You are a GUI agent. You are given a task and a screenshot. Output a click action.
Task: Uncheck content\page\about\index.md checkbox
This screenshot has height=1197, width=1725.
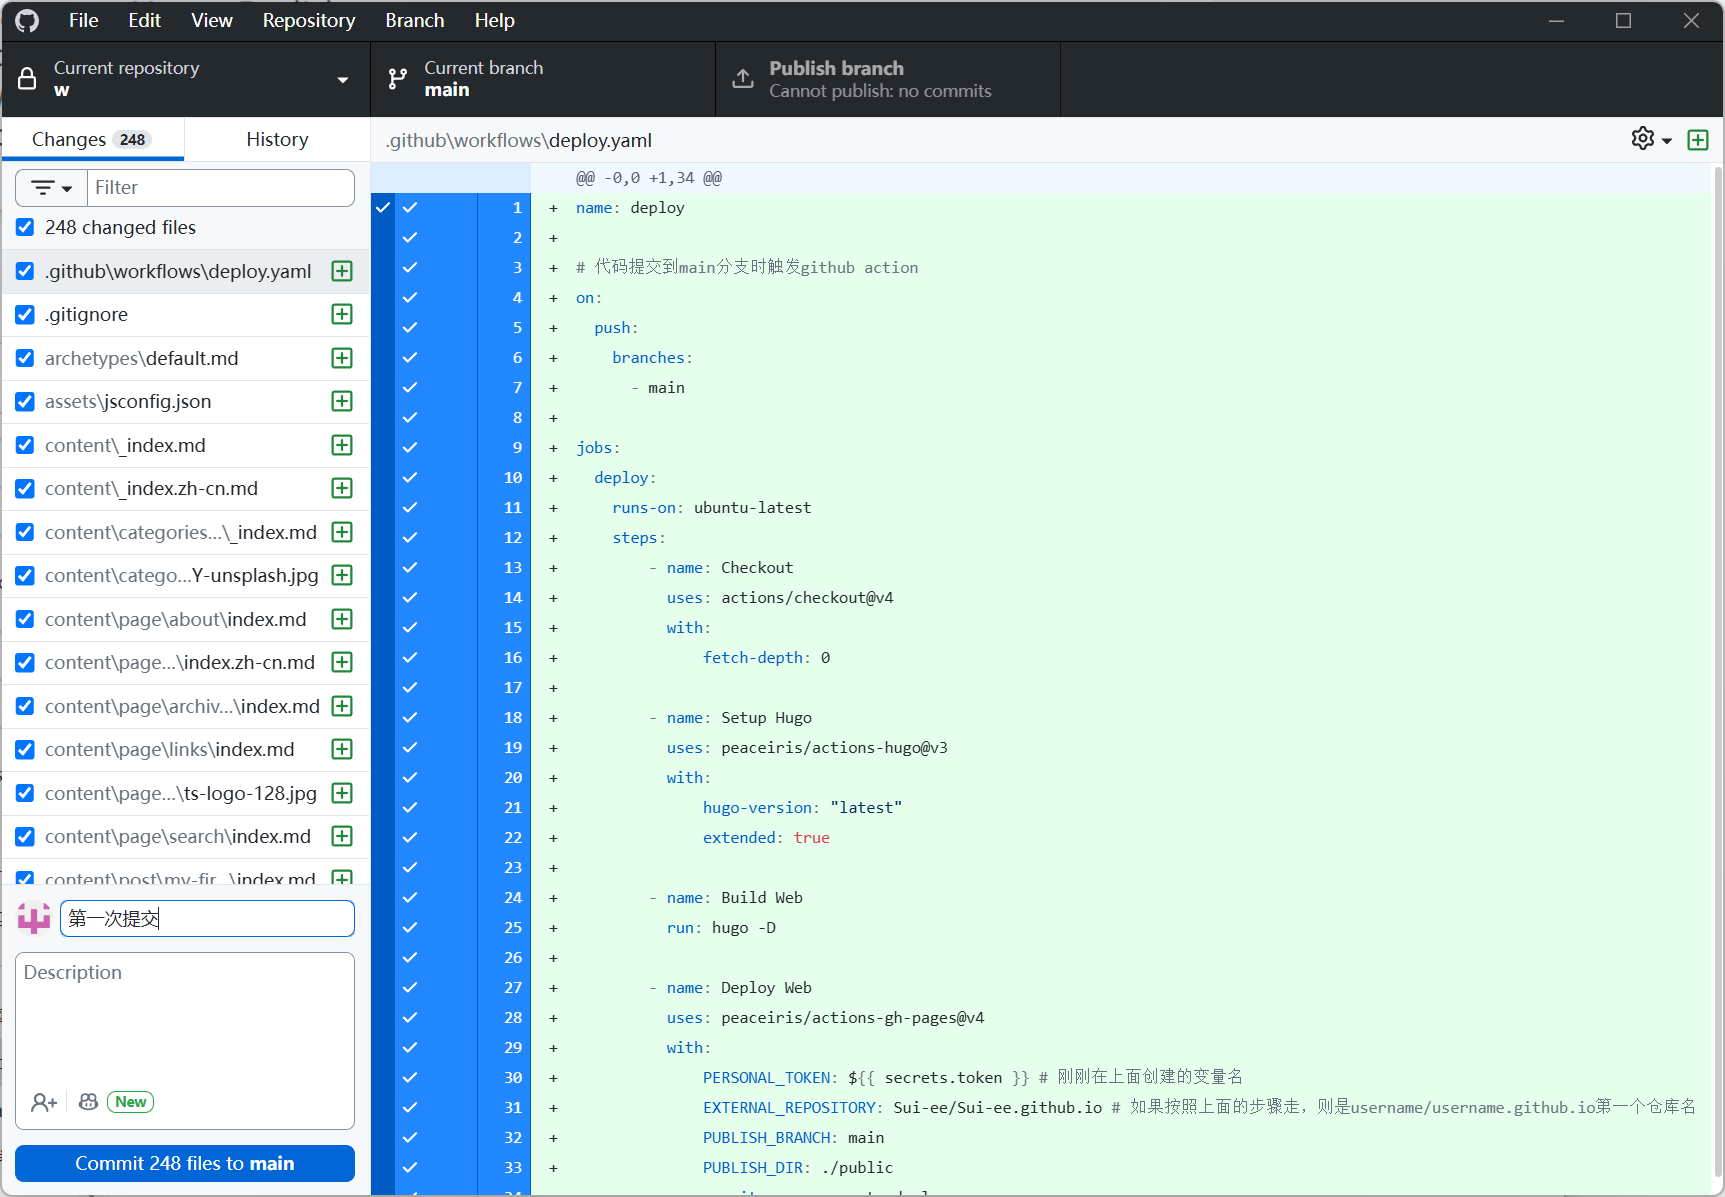pos(25,619)
